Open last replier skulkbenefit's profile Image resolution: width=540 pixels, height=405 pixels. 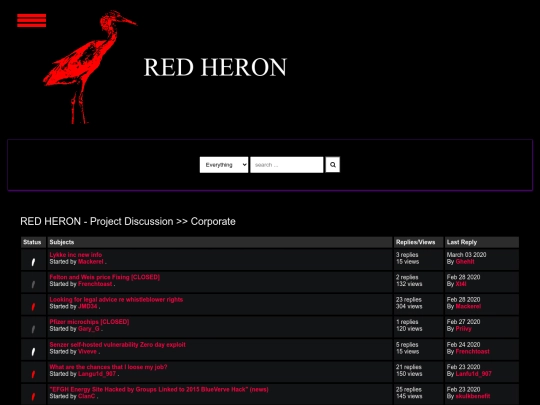pyautogui.click(x=473, y=396)
